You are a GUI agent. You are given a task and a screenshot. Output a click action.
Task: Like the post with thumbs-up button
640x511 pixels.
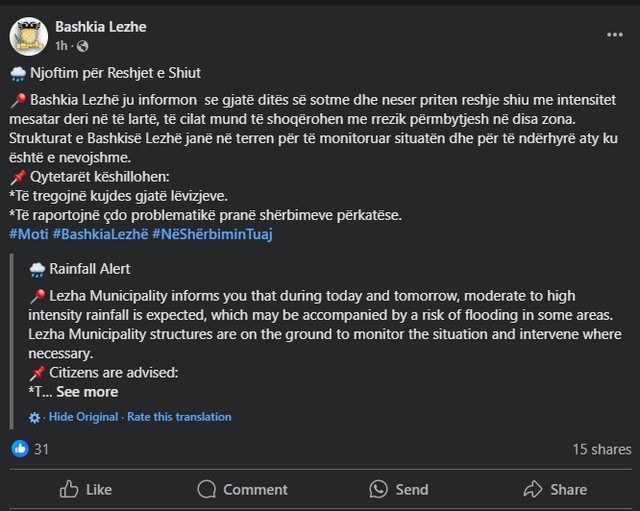coord(86,489)
